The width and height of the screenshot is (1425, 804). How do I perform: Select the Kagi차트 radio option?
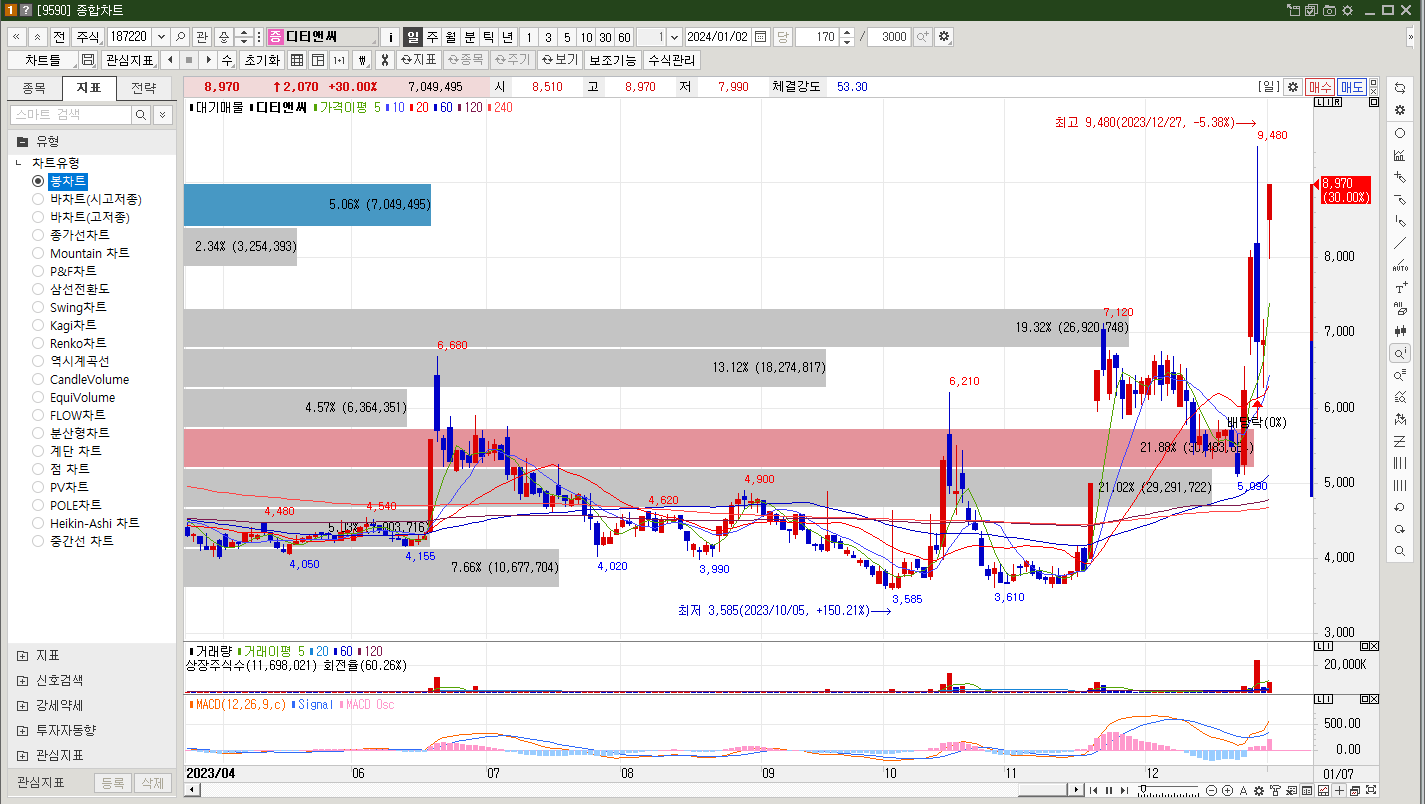pyautogui.click(x=38, y=325)
